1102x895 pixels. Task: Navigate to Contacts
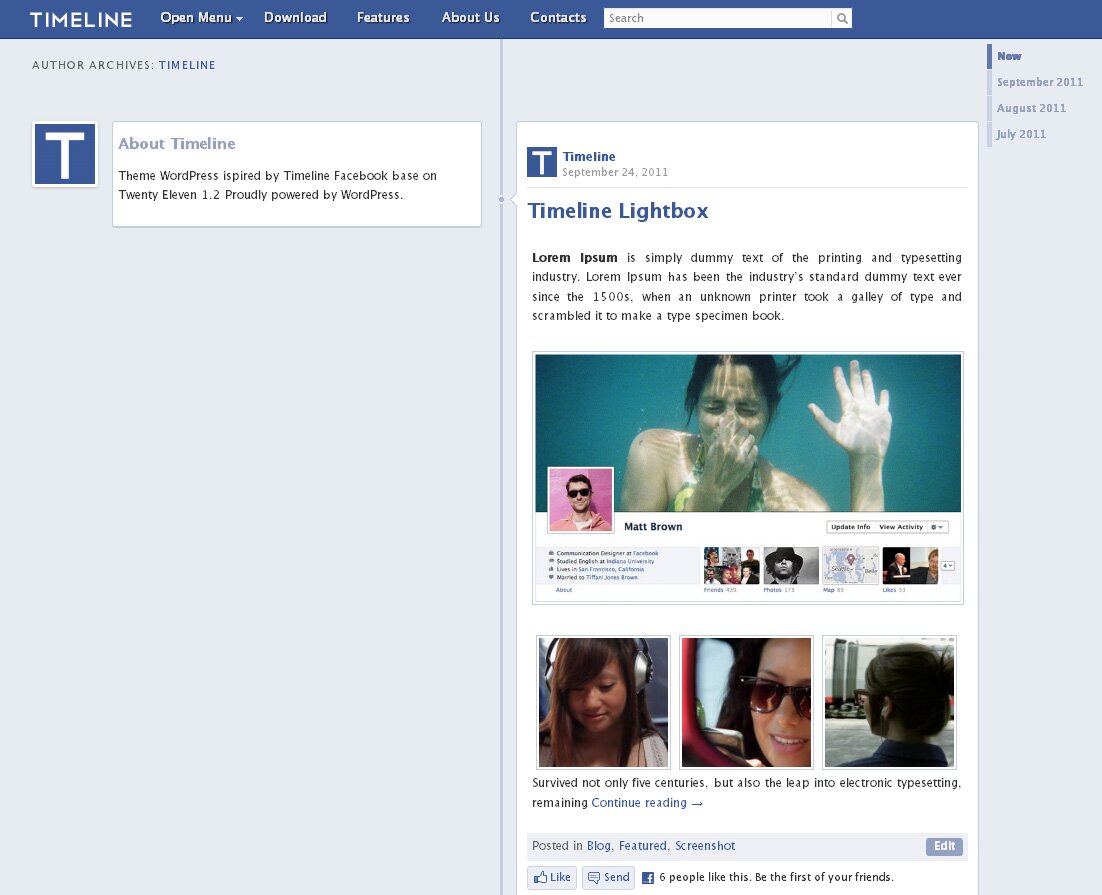(558, 18)
